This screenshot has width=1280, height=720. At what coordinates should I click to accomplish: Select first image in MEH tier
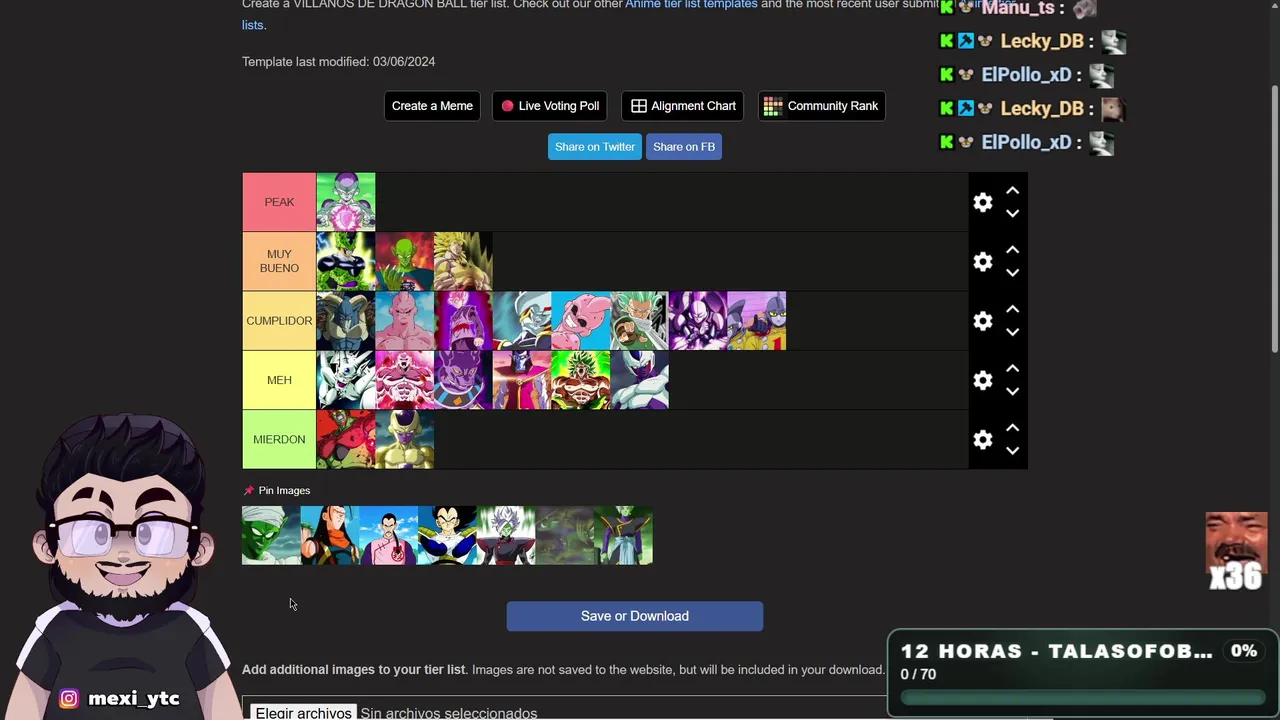coord(346,380)
